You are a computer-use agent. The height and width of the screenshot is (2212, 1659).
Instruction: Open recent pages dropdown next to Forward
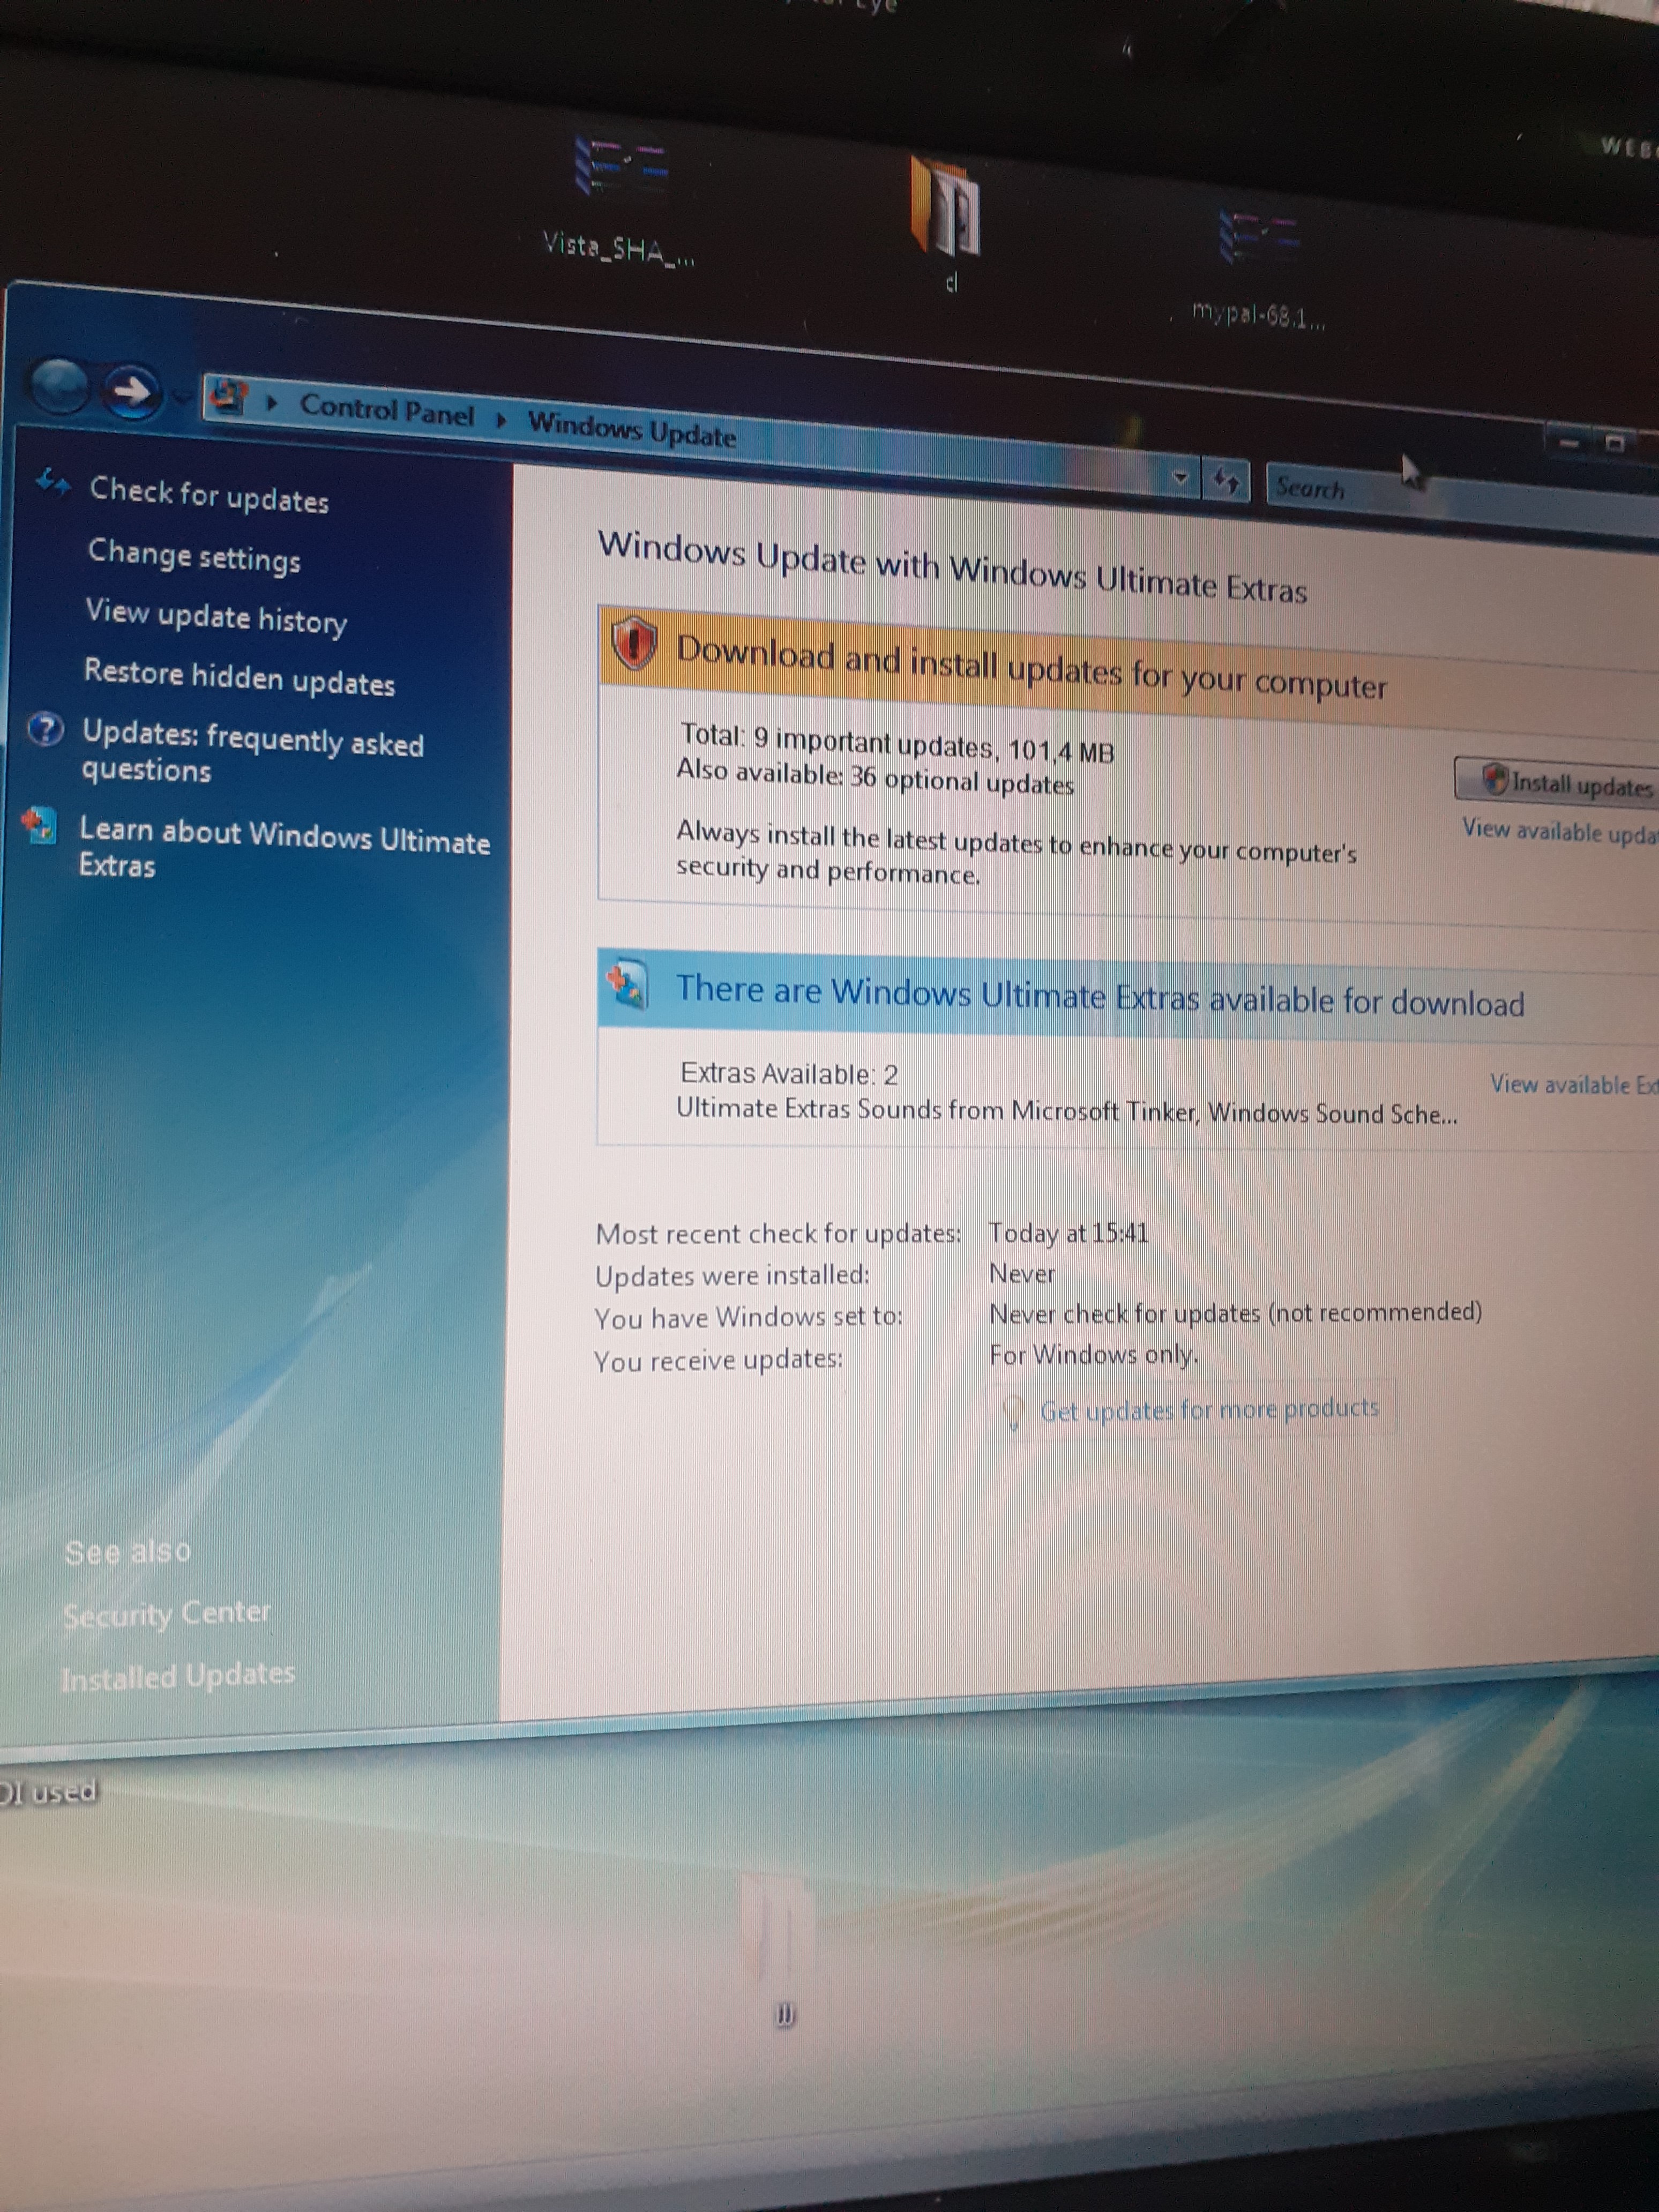coord(181,399)
